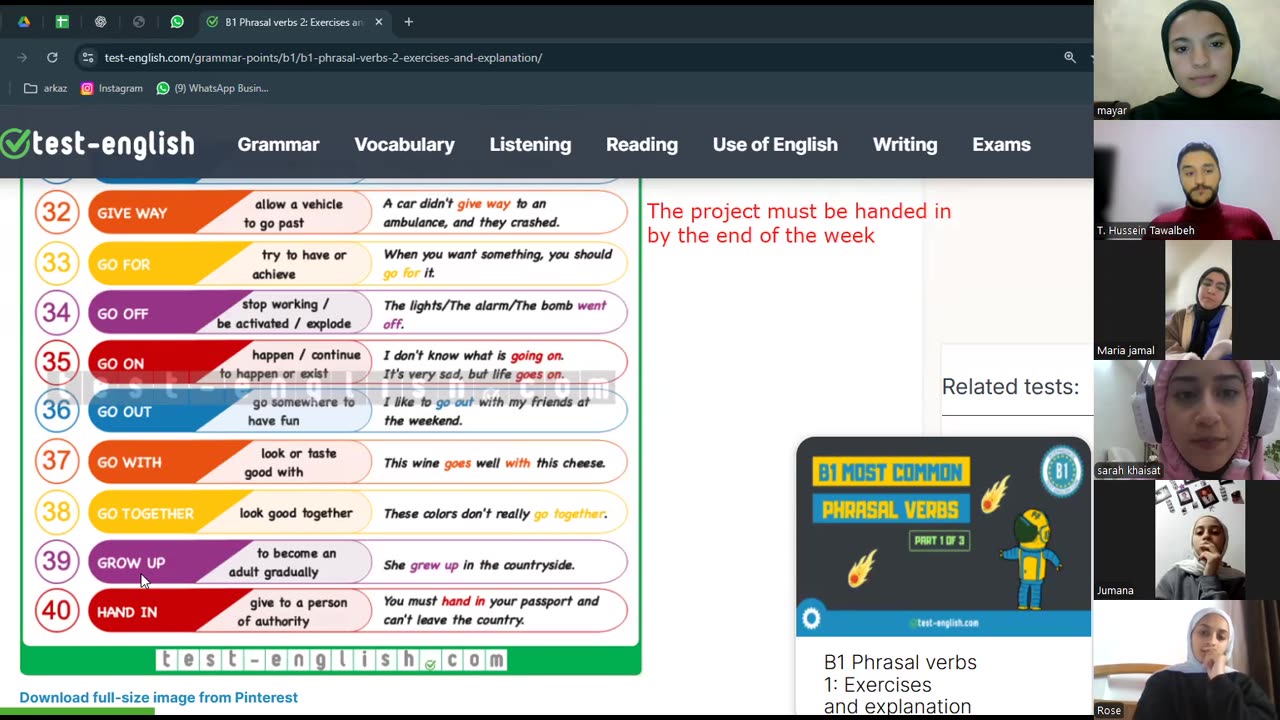The width and height of the screenshot is (1280, 720).
Task: Open the arkaz bookmarks folder
Action: coord(46,88)
